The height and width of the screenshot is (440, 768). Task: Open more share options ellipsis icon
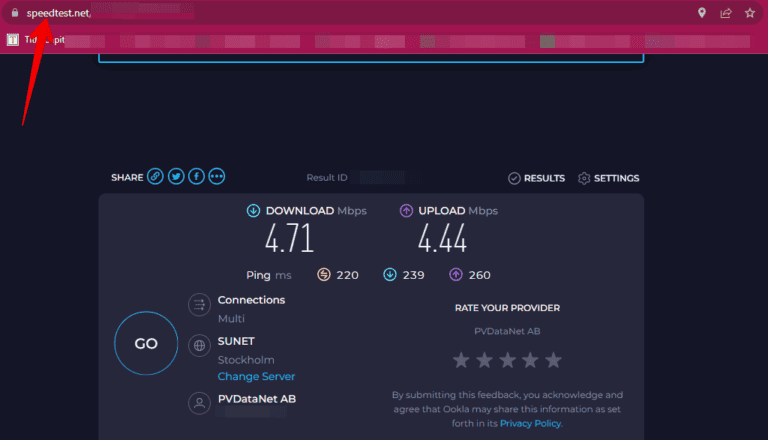[217, 177]
